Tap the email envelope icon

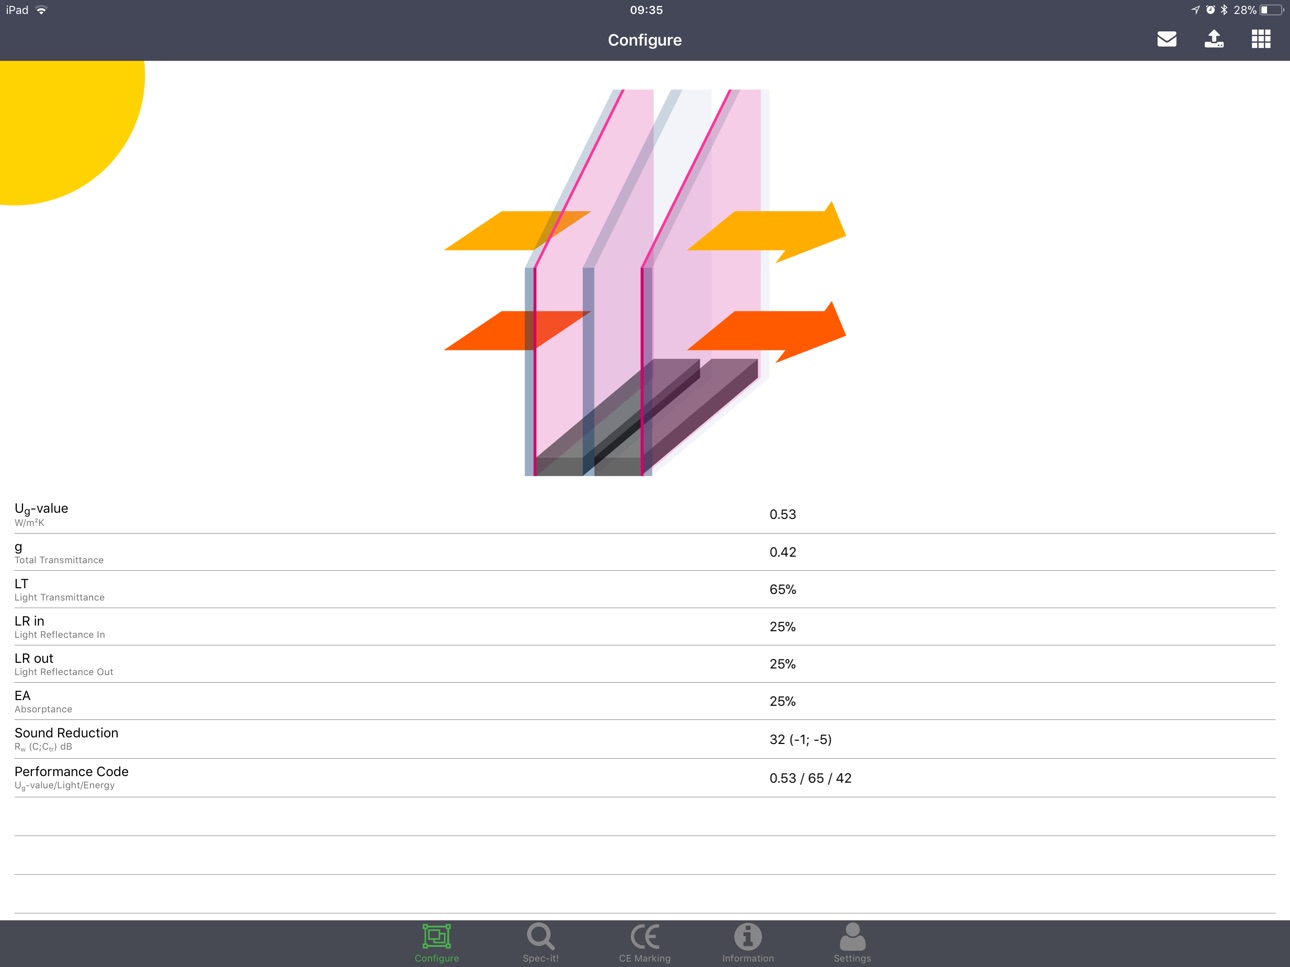tap(1166, 39)
